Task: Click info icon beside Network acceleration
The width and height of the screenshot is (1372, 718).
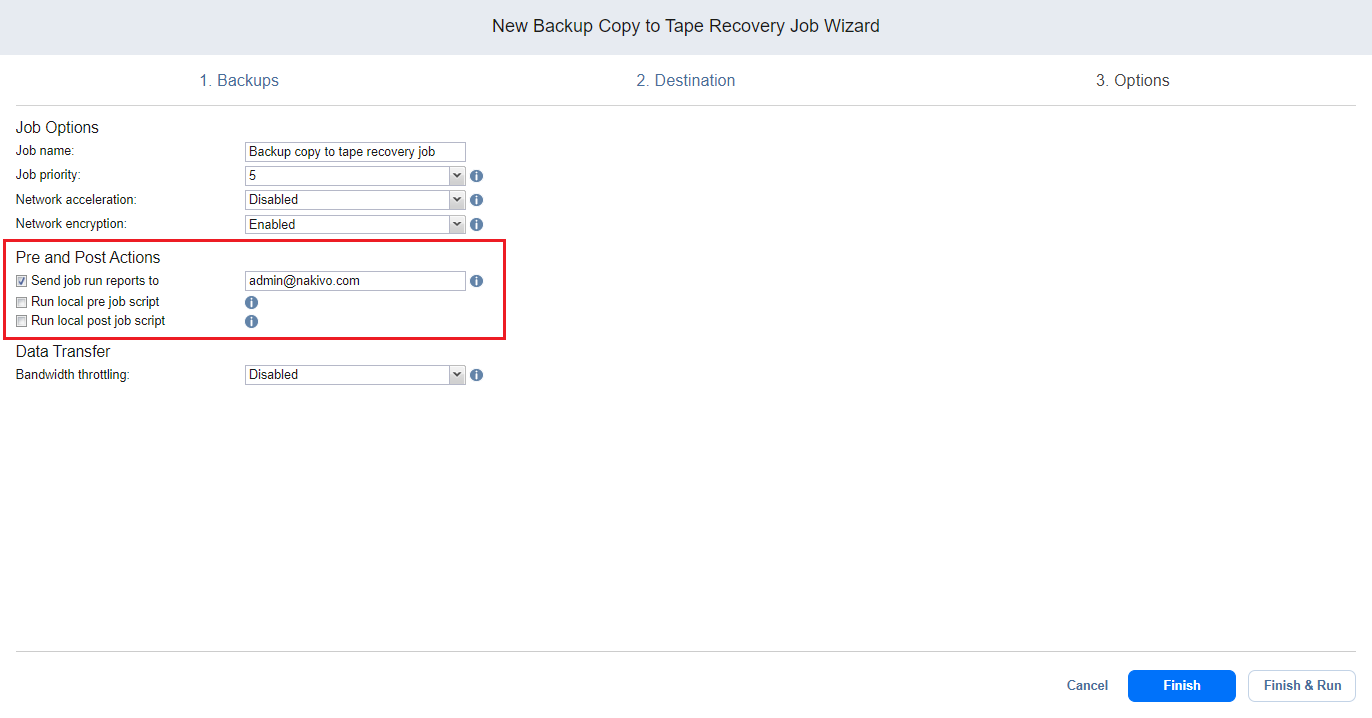Action: coord(477,200)
